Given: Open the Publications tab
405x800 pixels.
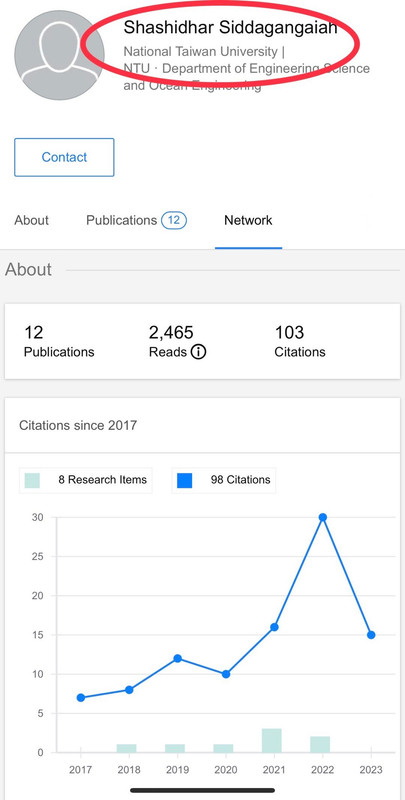Looking at the screenshot, I should [136, 220].
